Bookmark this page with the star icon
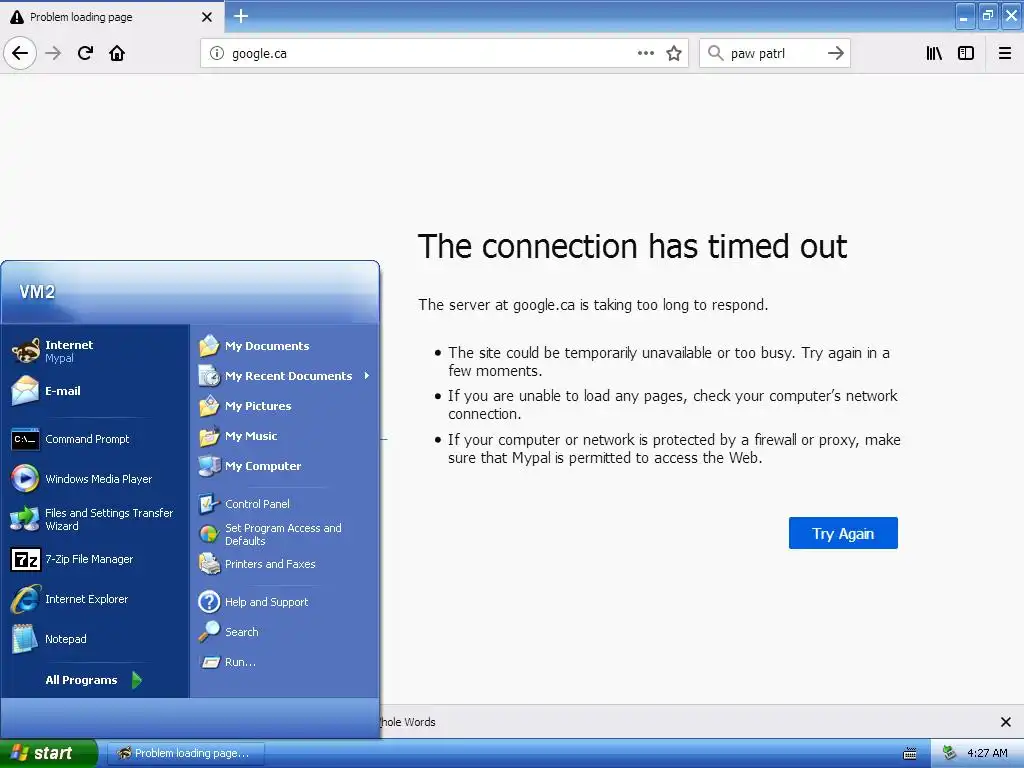1024x768 pixels. (x=674, y=54)
